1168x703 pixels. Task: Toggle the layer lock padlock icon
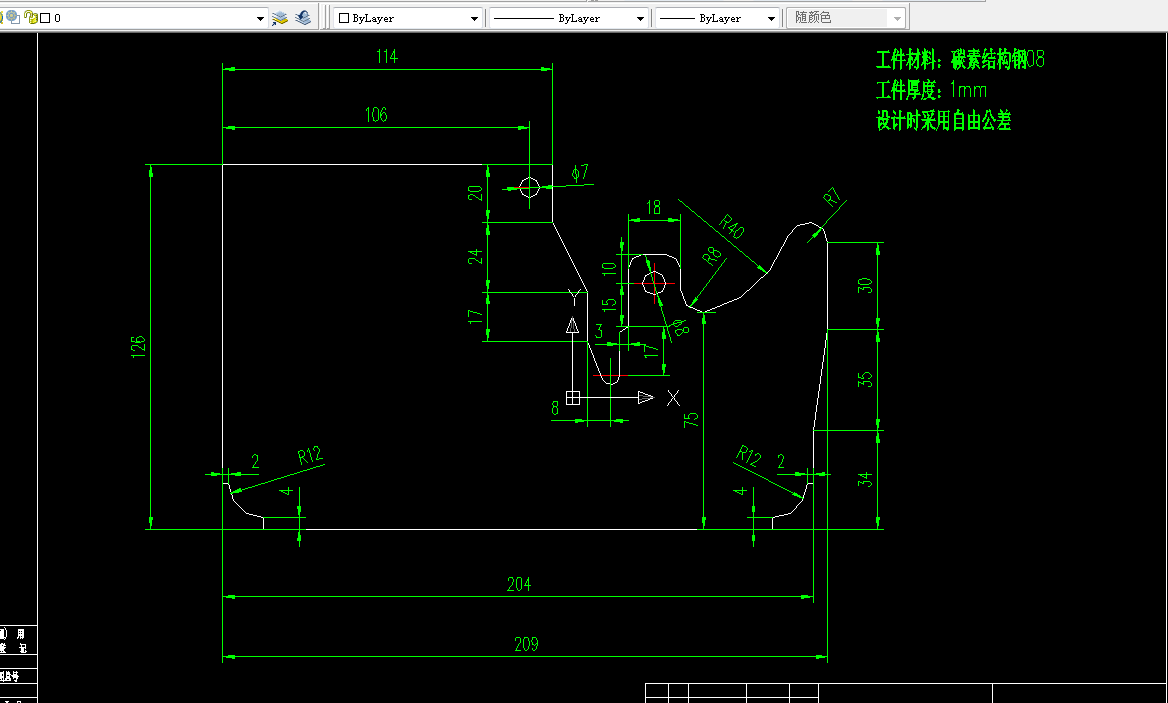[x=31, y=17]
